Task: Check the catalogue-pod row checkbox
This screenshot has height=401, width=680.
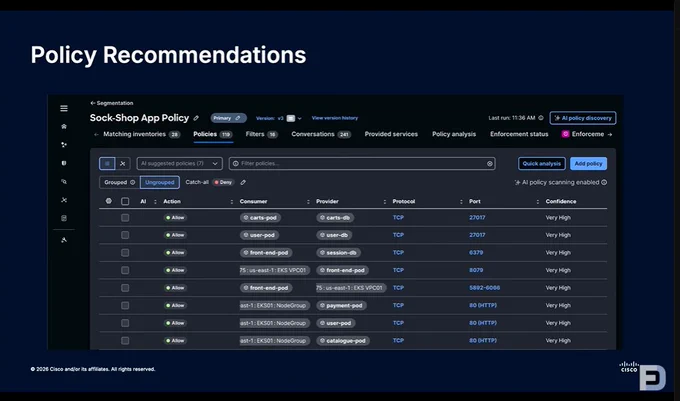Action: point(125,341)
